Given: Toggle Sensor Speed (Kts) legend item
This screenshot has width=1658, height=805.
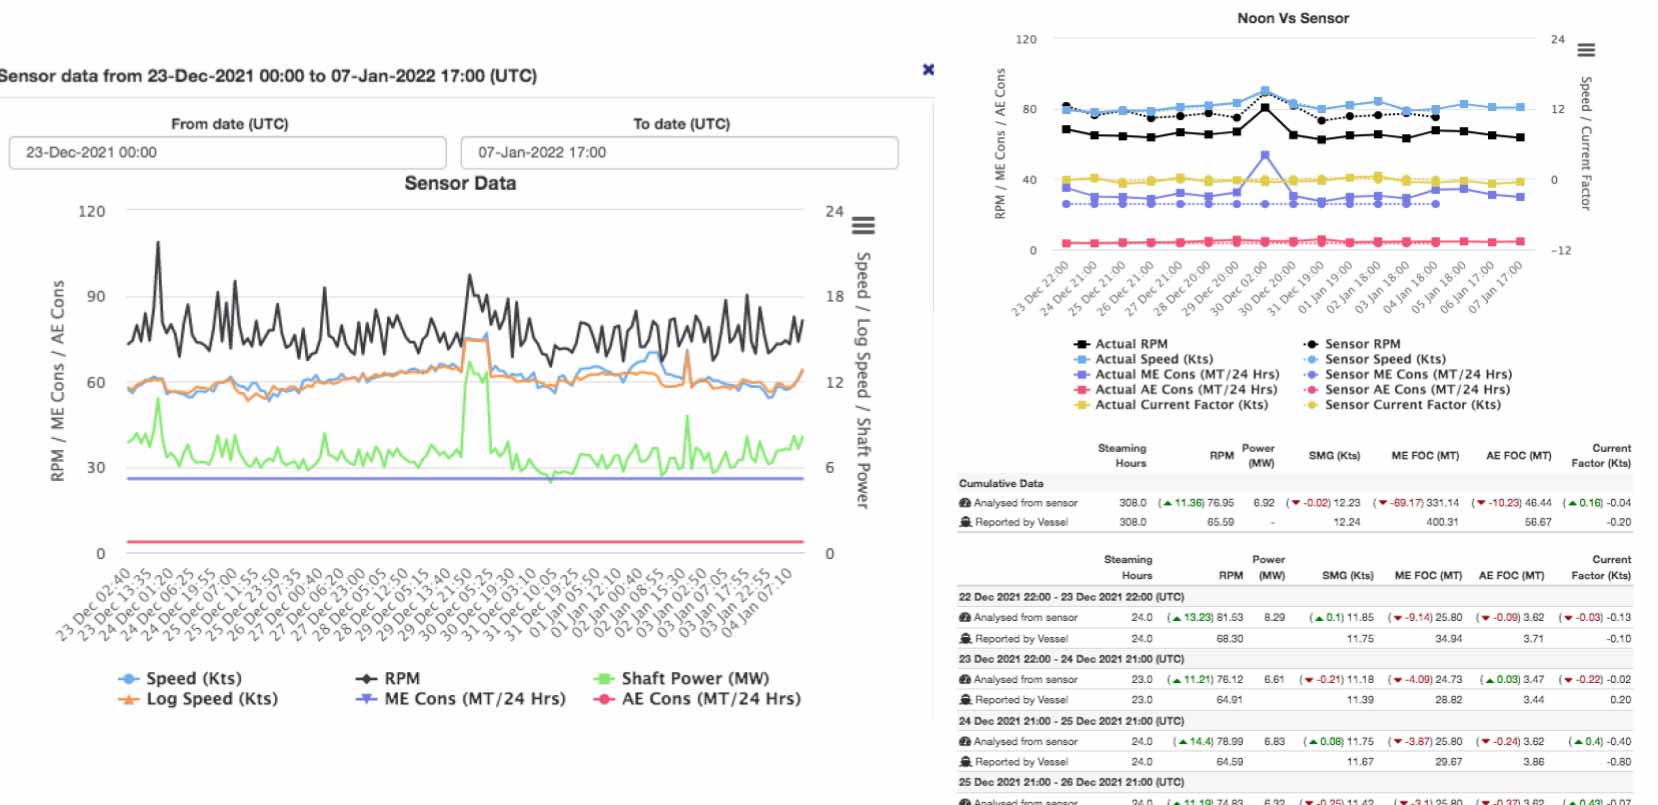Looking at the screenshot, I should (x=1375, y=359).
